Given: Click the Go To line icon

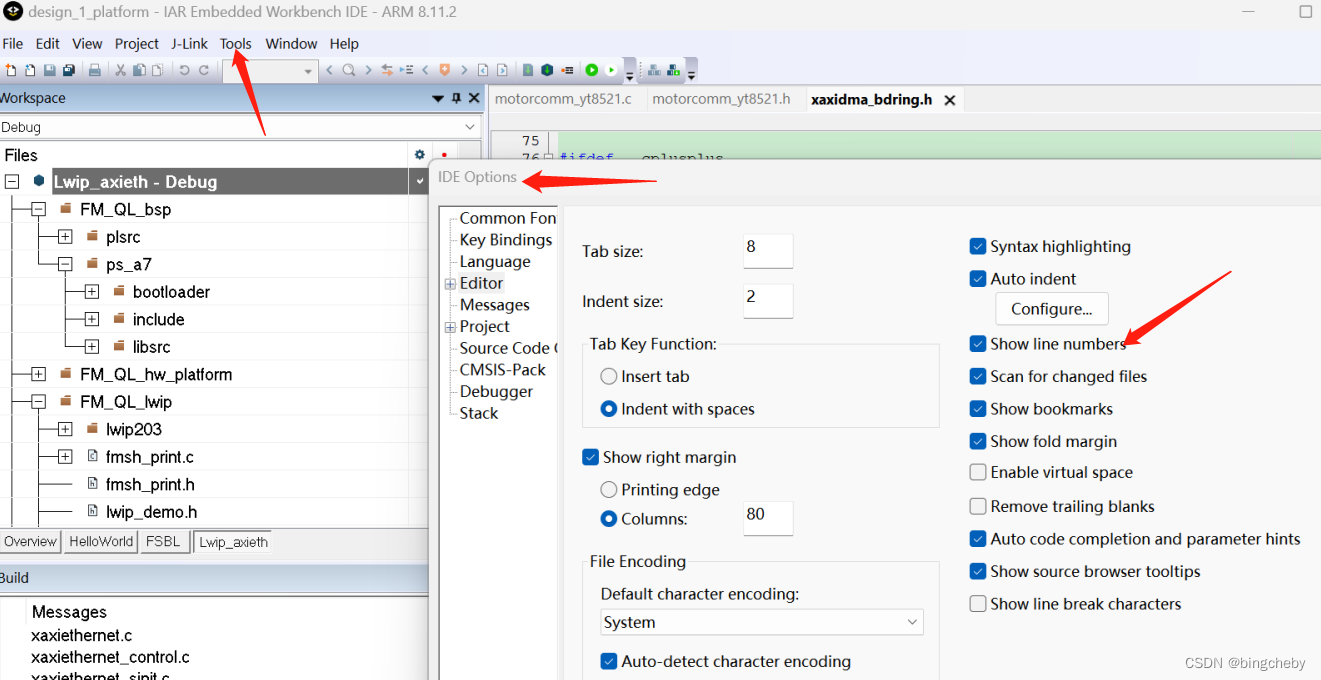Looking at the screenshot, I should point(406,70).
